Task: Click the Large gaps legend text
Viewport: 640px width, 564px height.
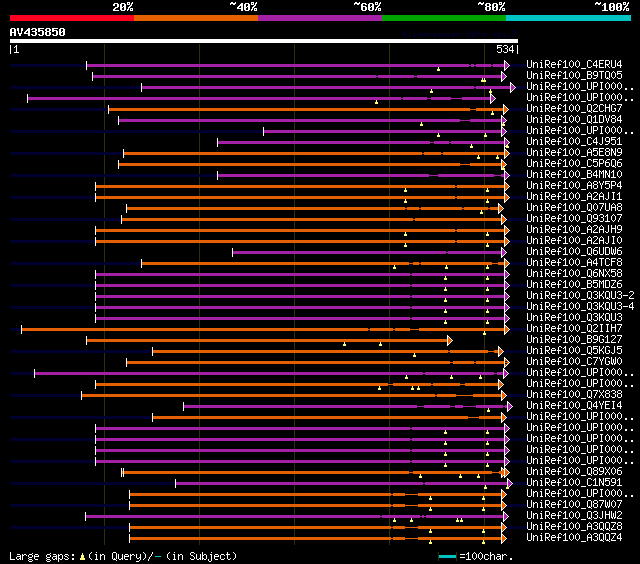Action: (x=123, y=556)
